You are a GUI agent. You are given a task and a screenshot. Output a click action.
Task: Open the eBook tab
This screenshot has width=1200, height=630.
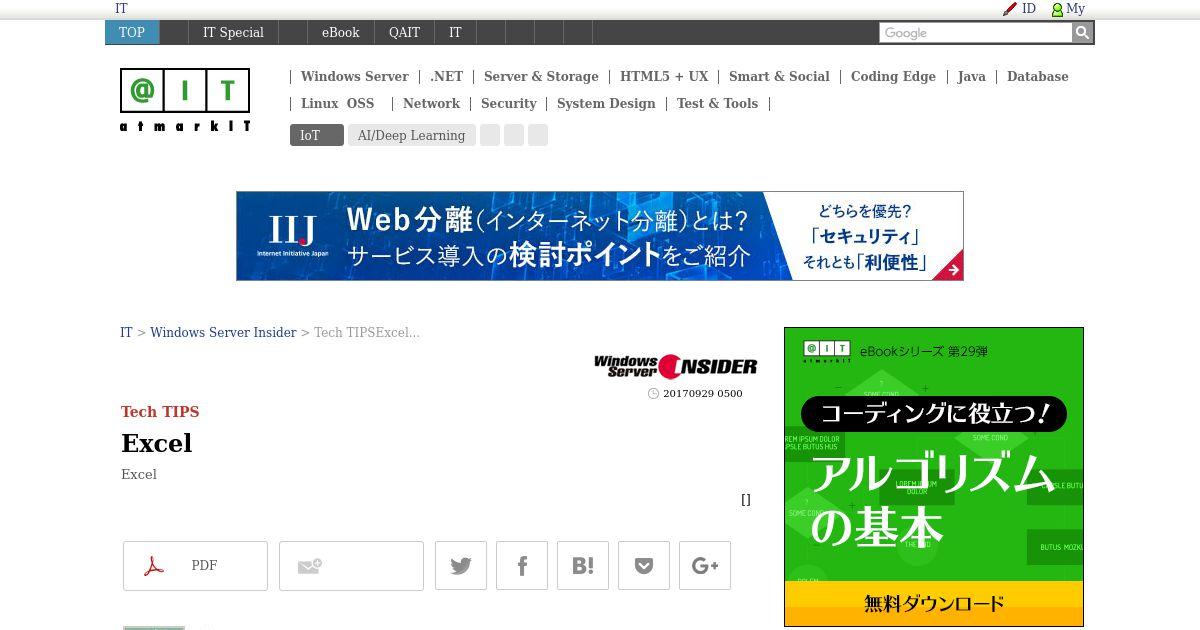[x=340, y=32]
